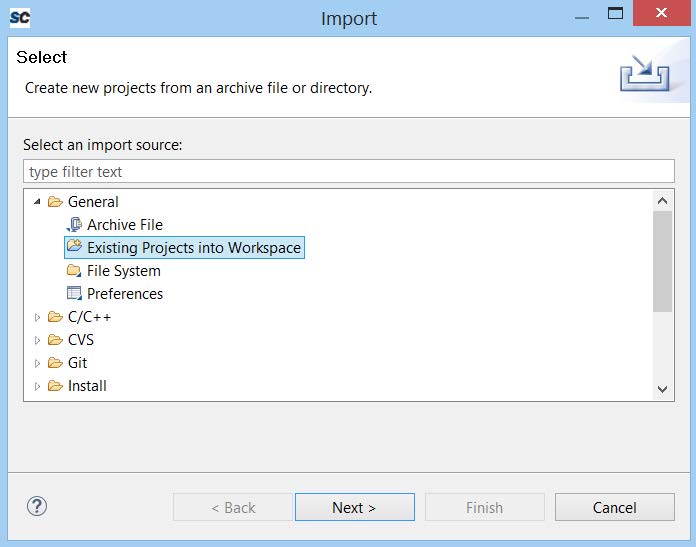Choose the Preferences import source
This screenshot has height=547, width=696.
(124, 294)
